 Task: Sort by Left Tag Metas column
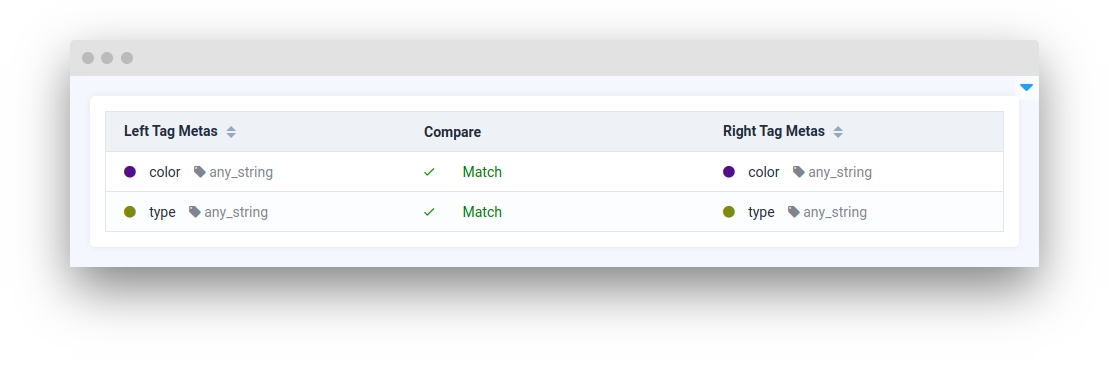pyautogui.click(x=231, y=132)
